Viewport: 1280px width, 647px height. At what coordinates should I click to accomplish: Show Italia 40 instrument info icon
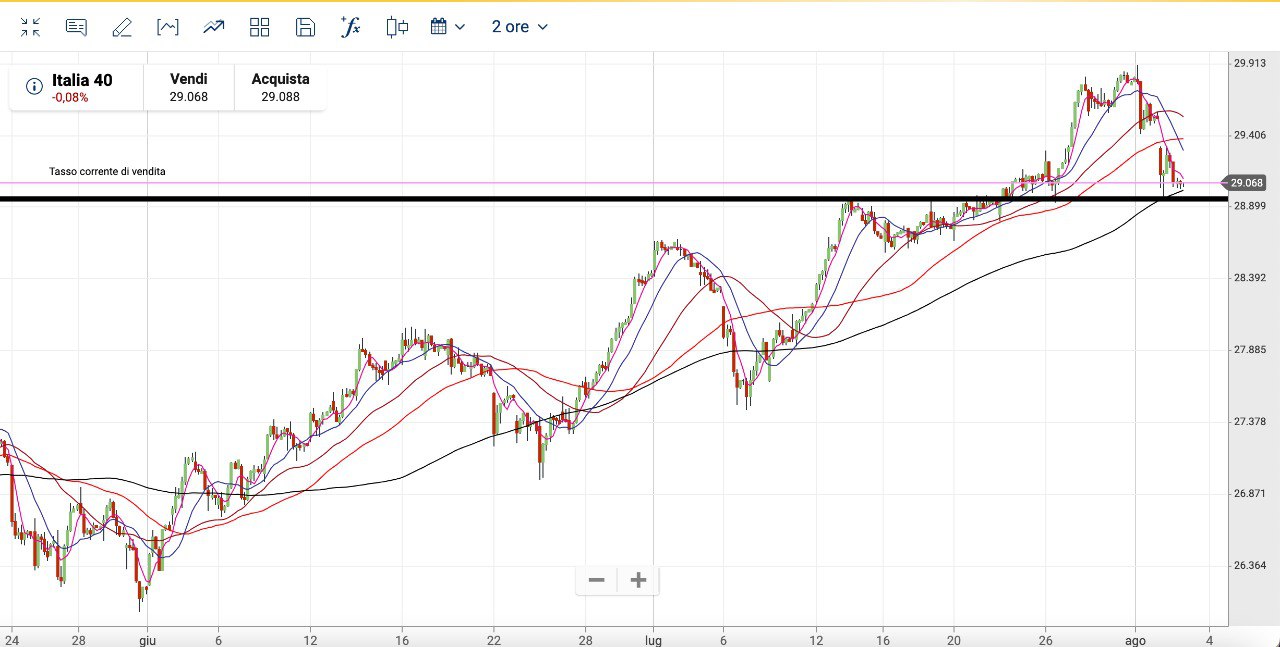[34, 87]
